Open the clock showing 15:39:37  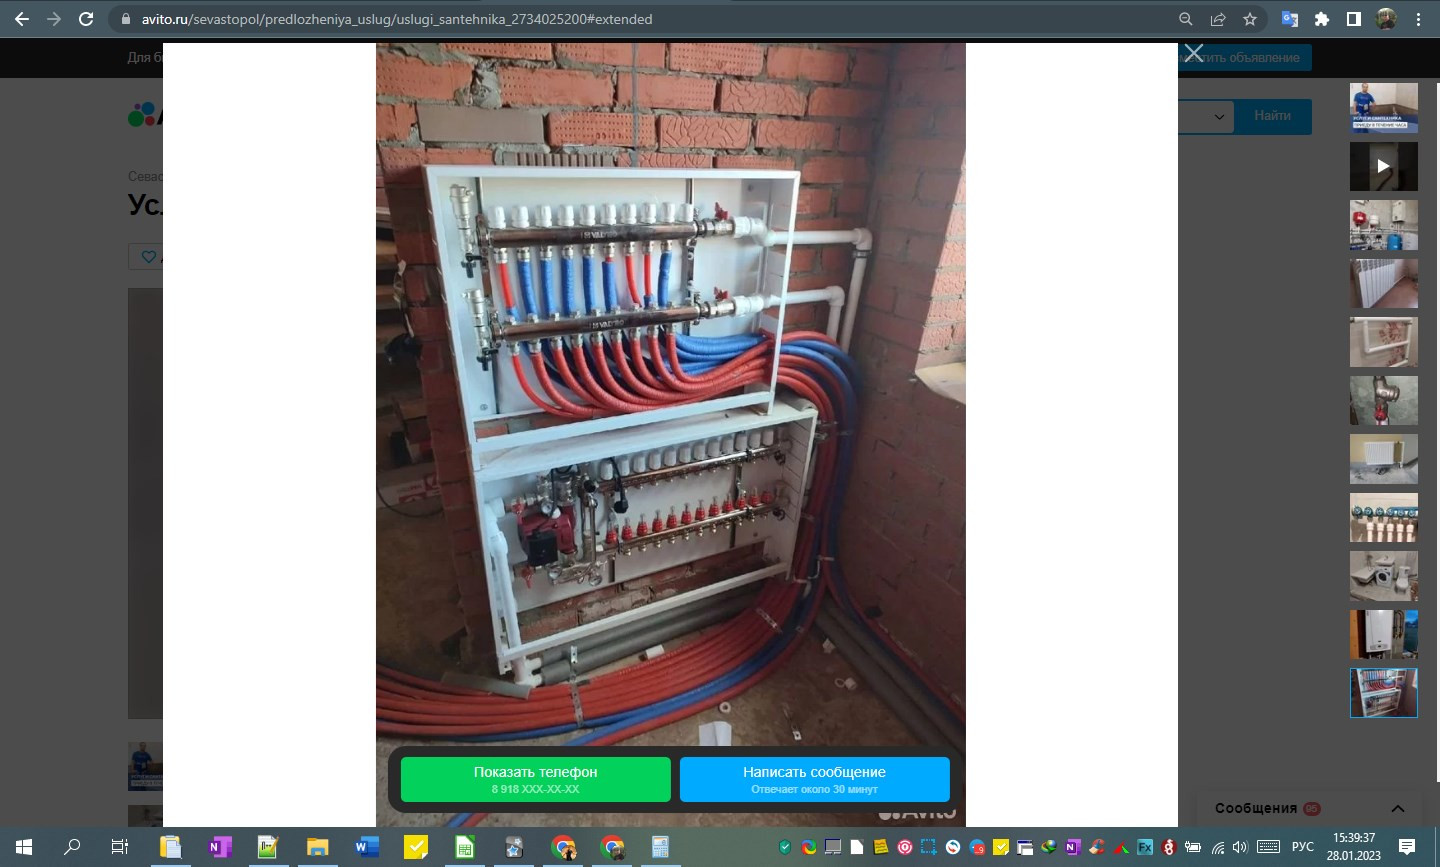(1354, 847)
